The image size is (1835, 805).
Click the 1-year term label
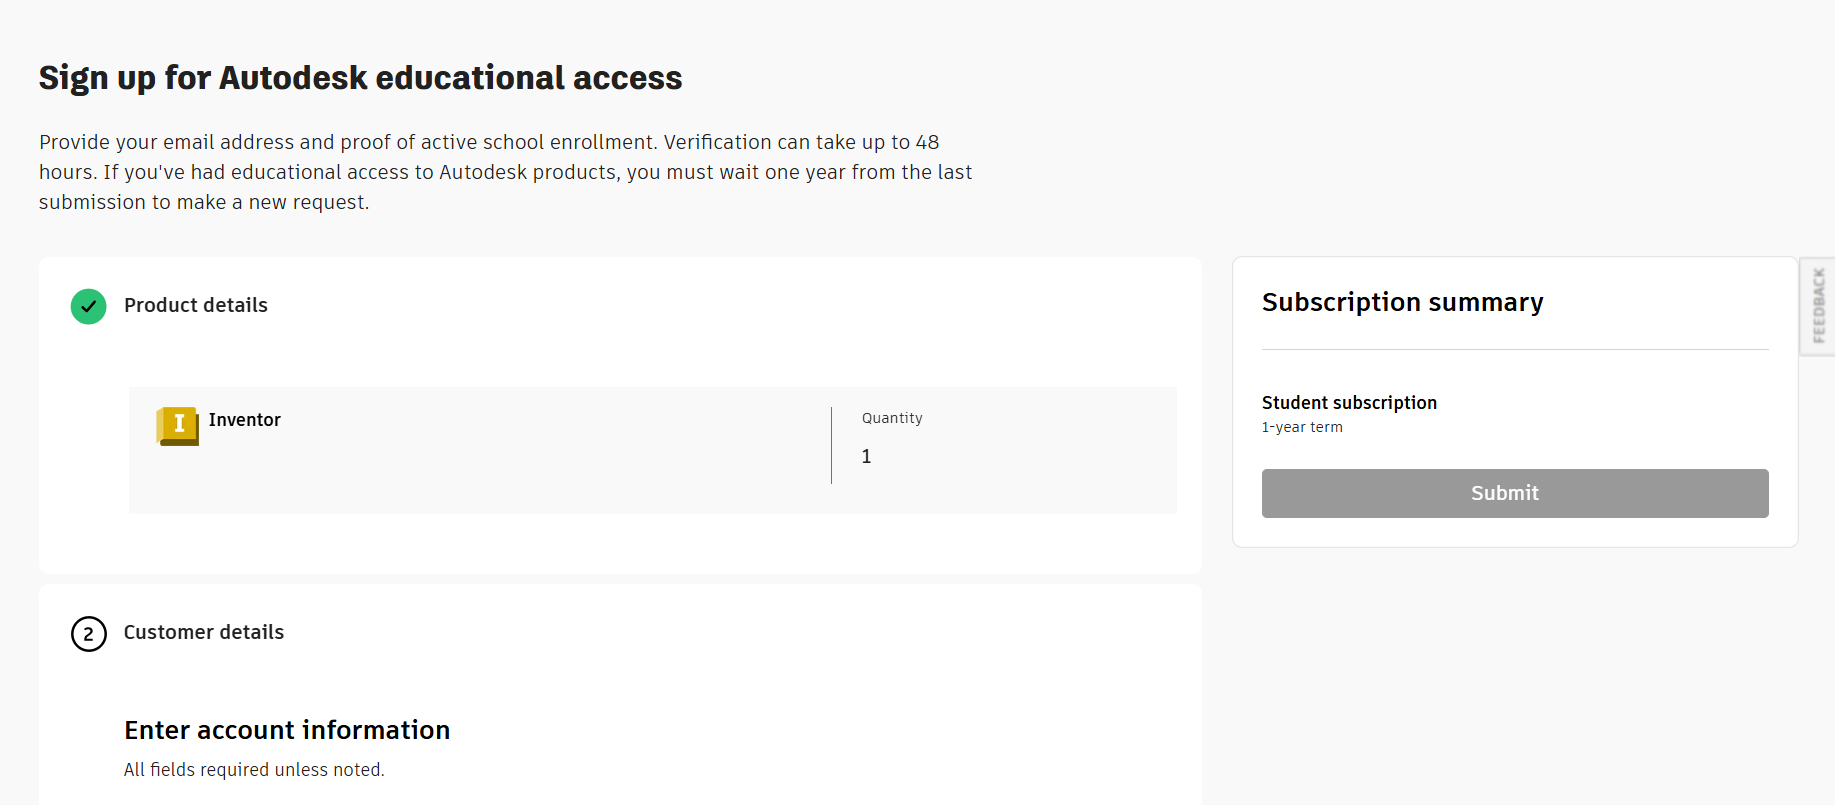[1302, 427]
